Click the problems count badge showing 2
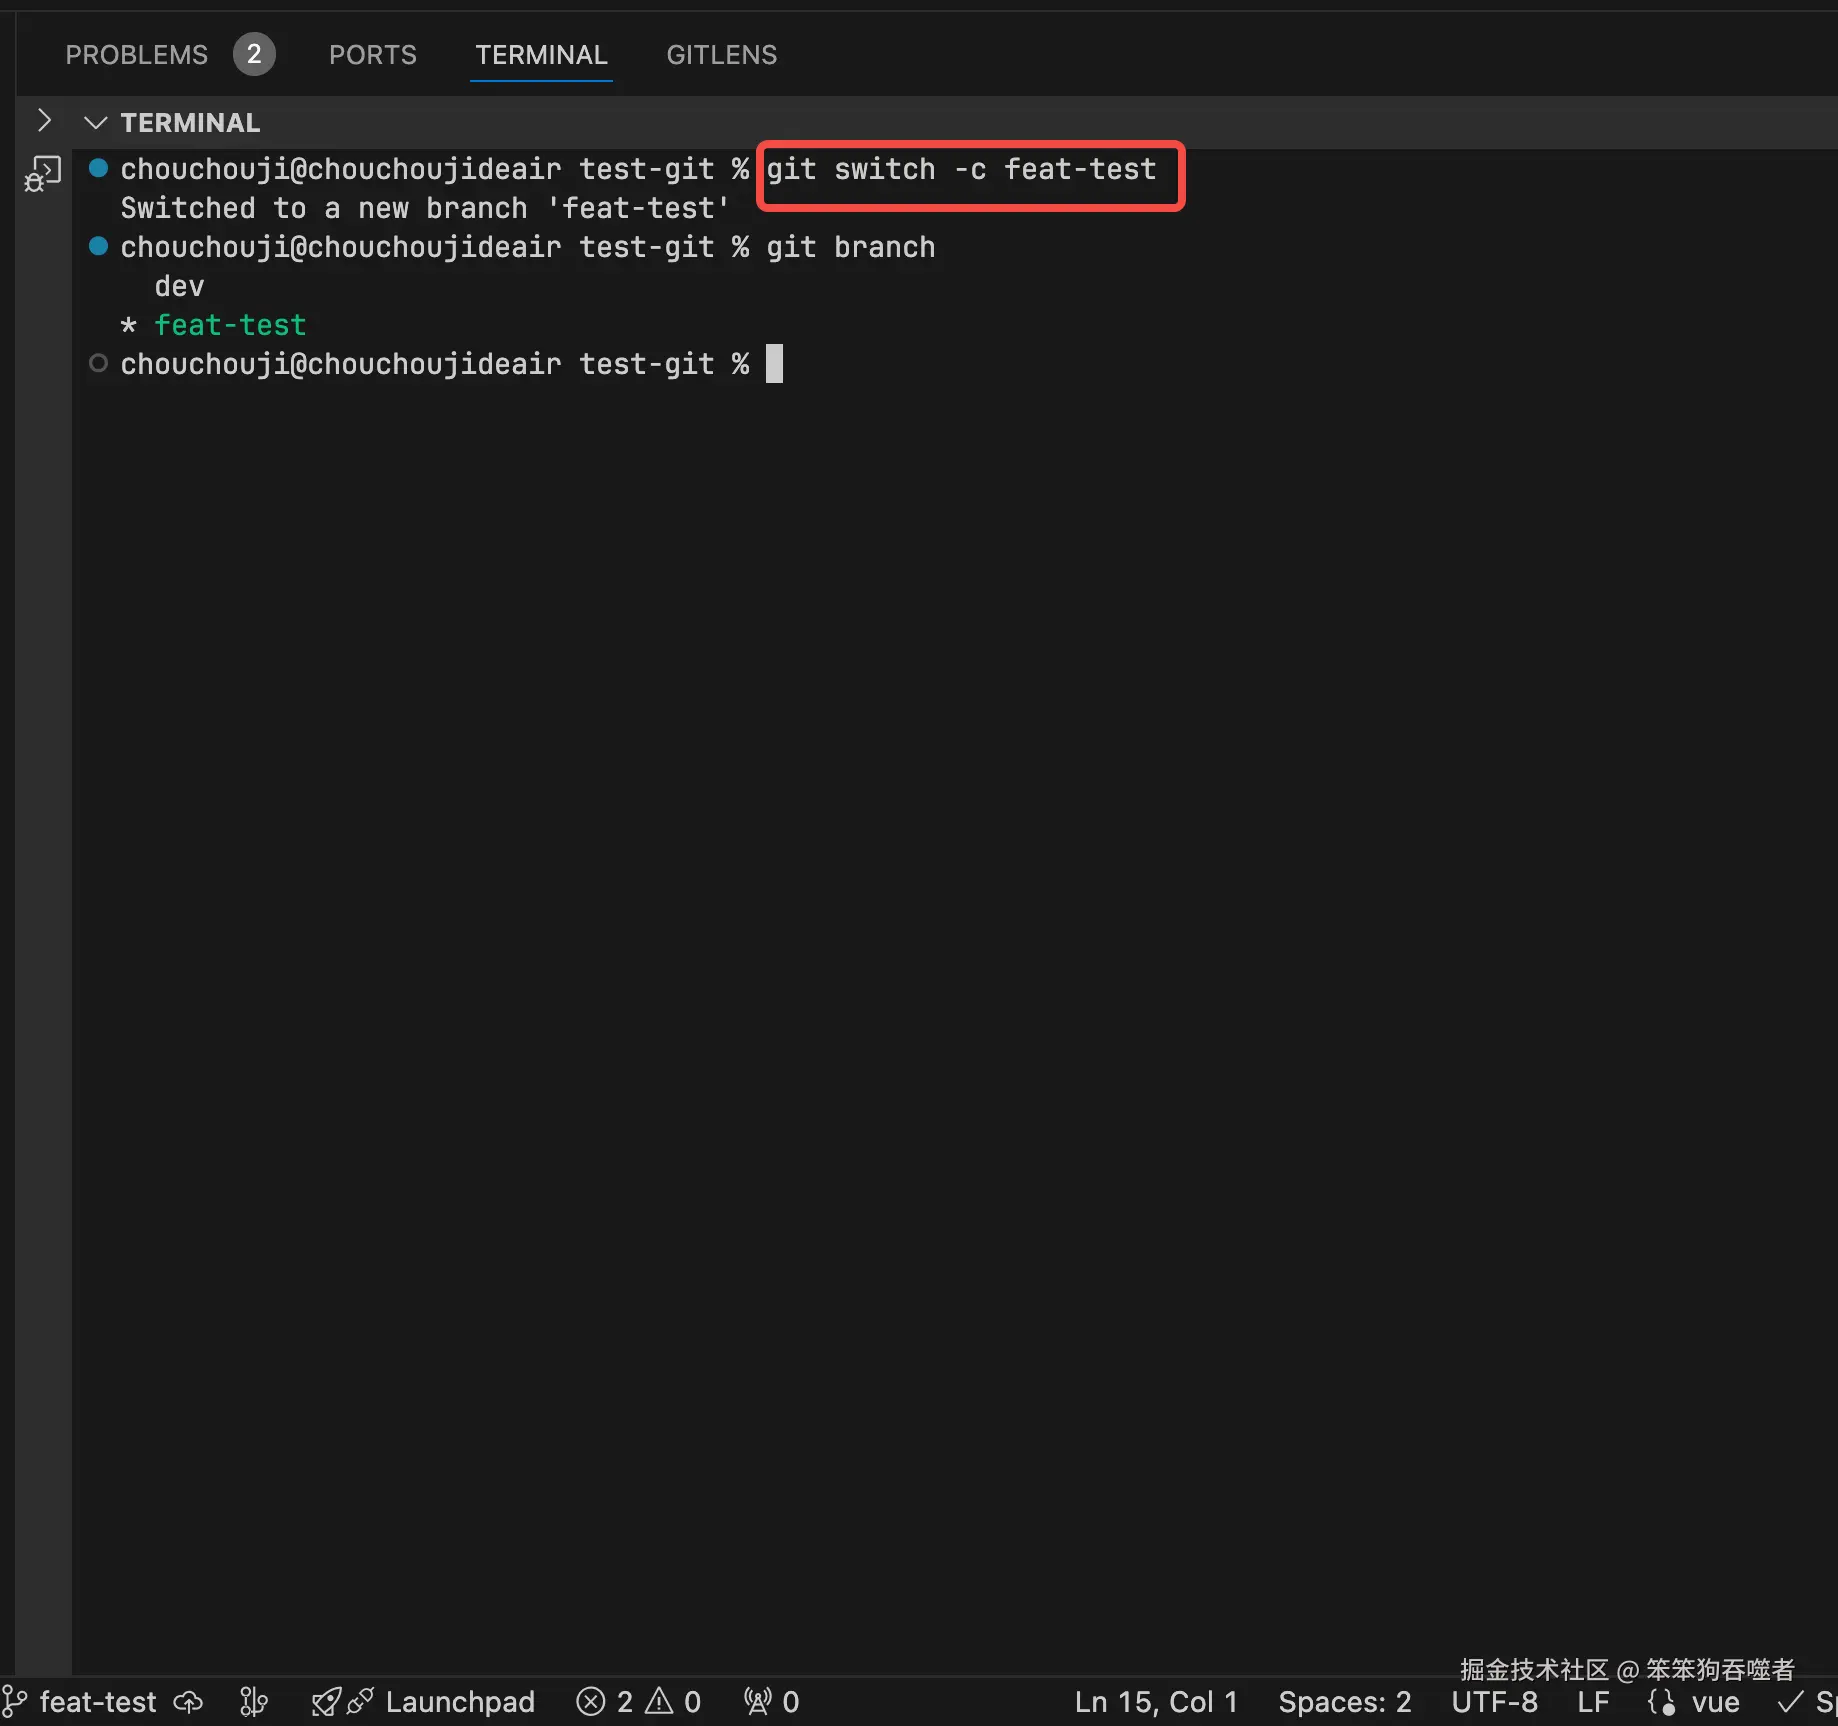The height and width of the screenshot is (1726, 1838). click(x=254, y=54)
